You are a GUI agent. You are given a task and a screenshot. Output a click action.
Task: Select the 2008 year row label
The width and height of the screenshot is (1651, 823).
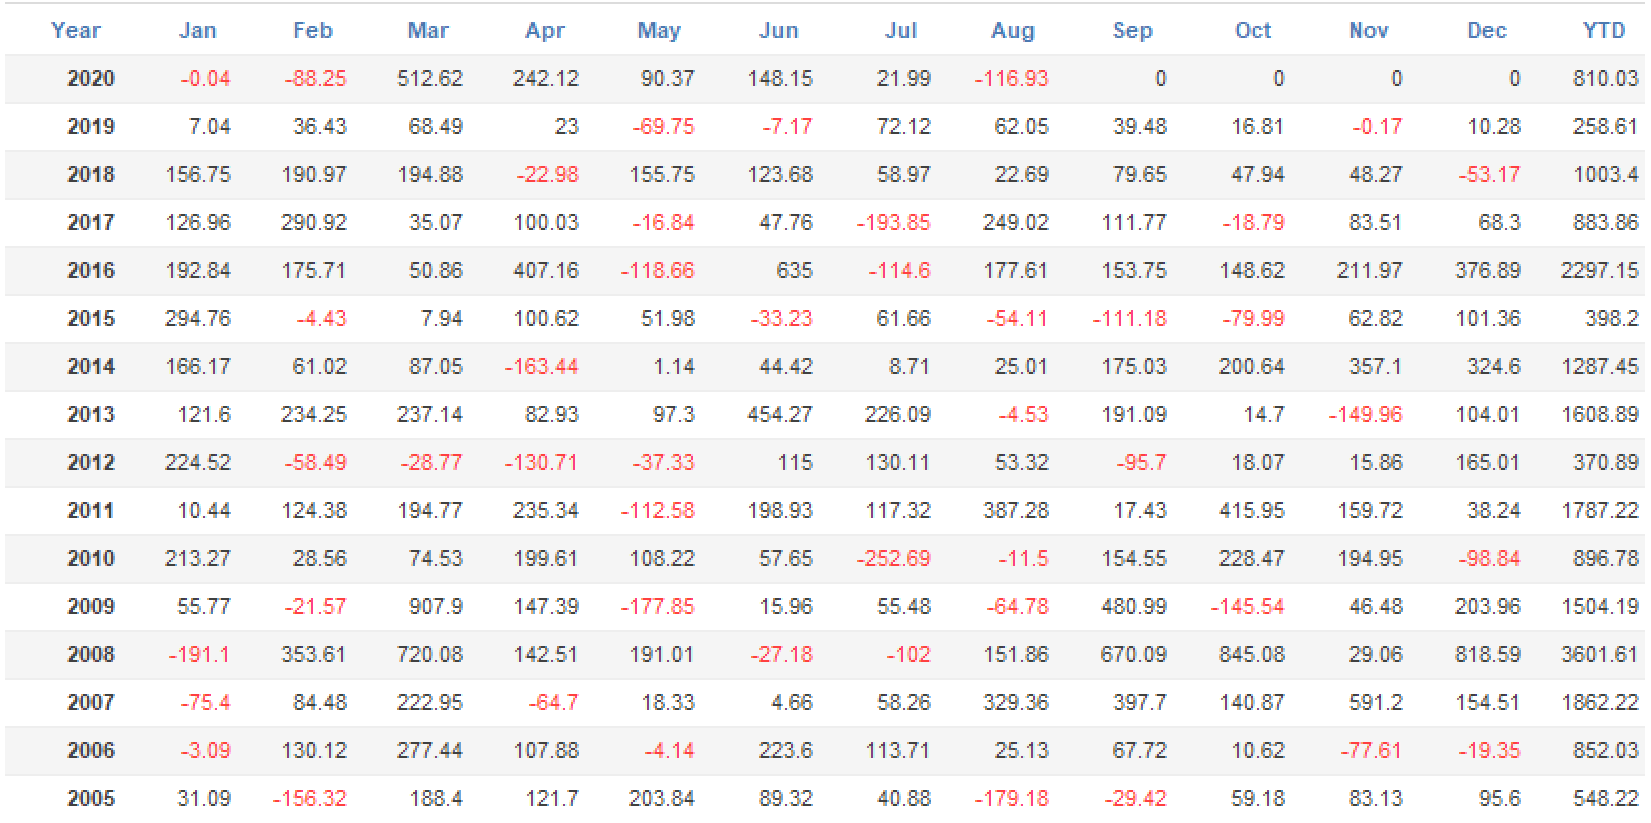[91, 655]
